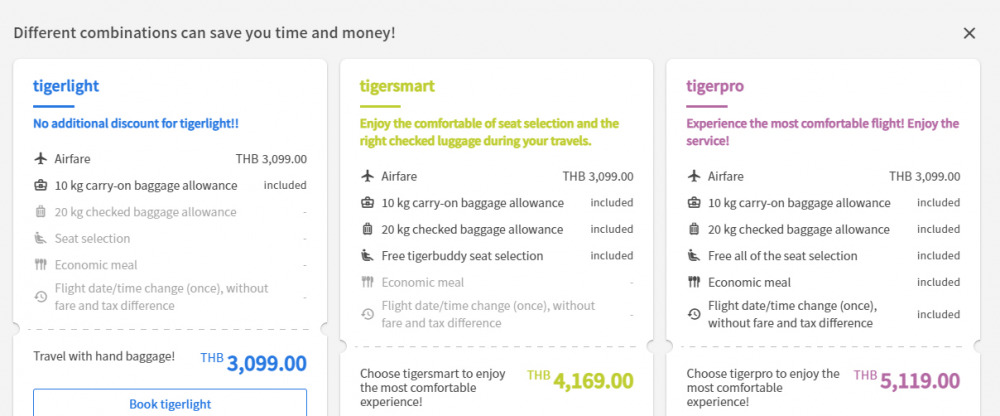Screen dimensions: 1000x416
Task: Click the date change clock icon in tigerpro
Action: click(x=694, y=314)
